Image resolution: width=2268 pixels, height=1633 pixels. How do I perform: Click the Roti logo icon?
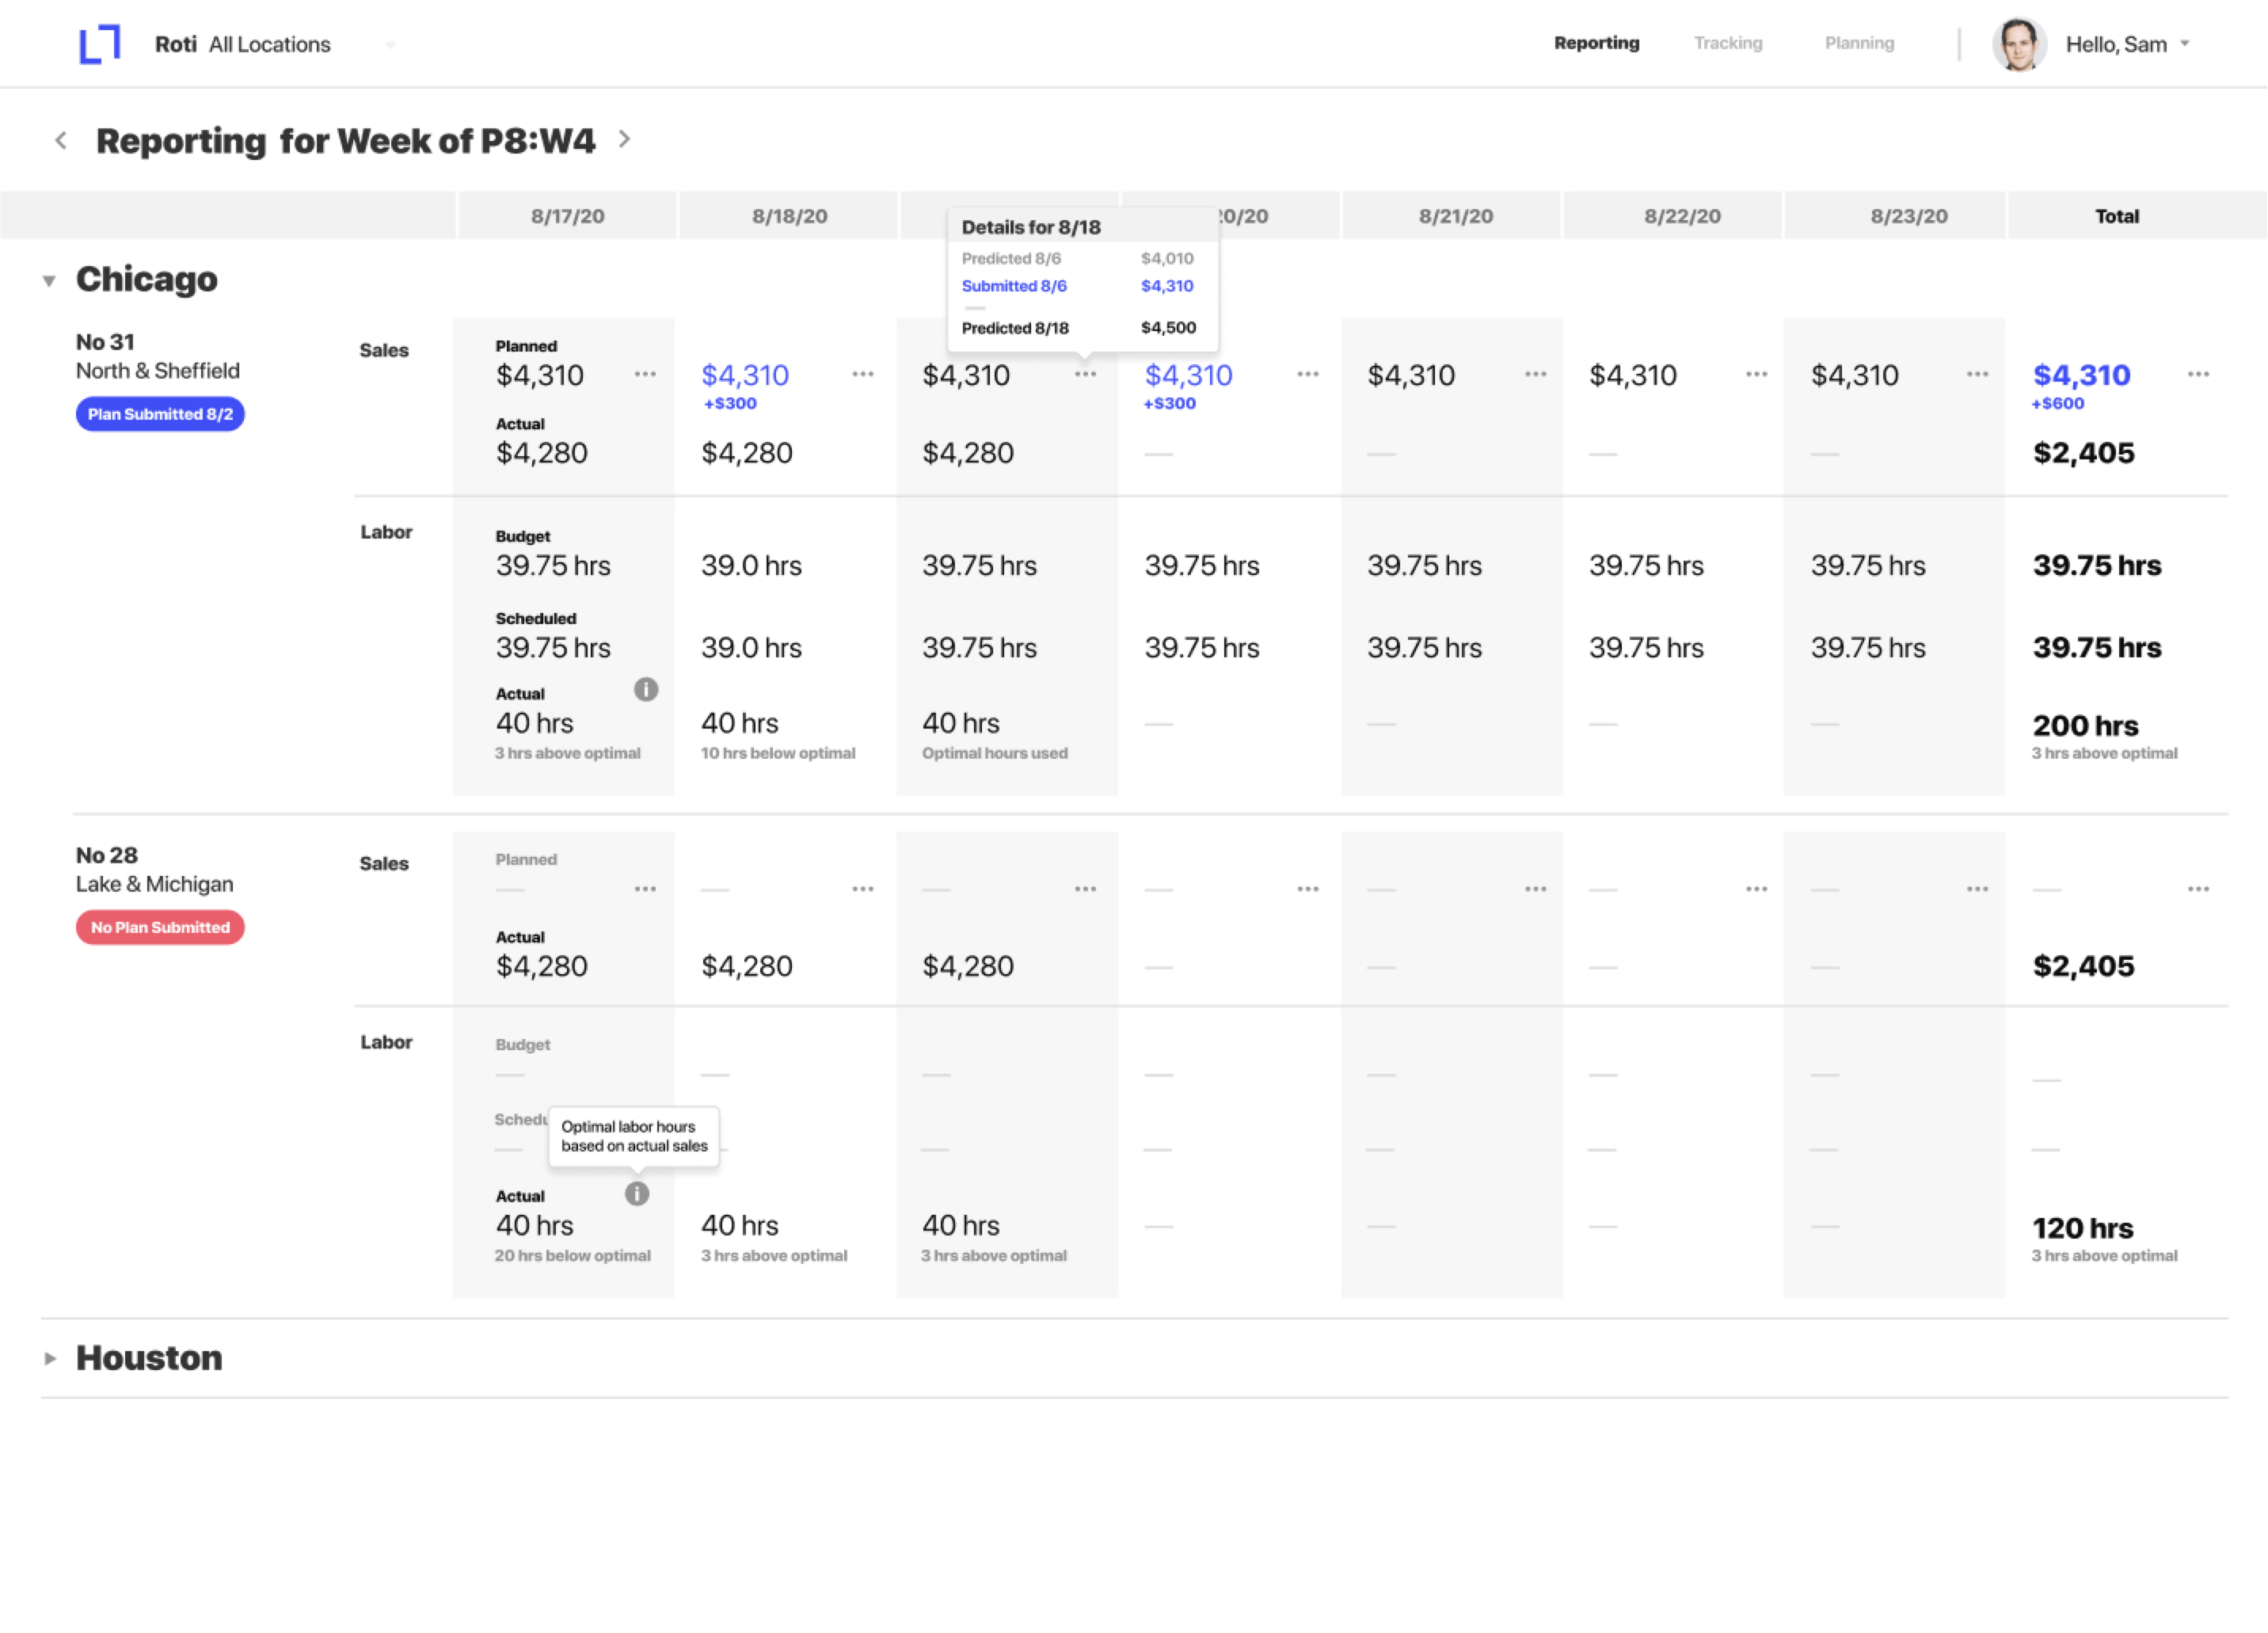click(100, 44)
